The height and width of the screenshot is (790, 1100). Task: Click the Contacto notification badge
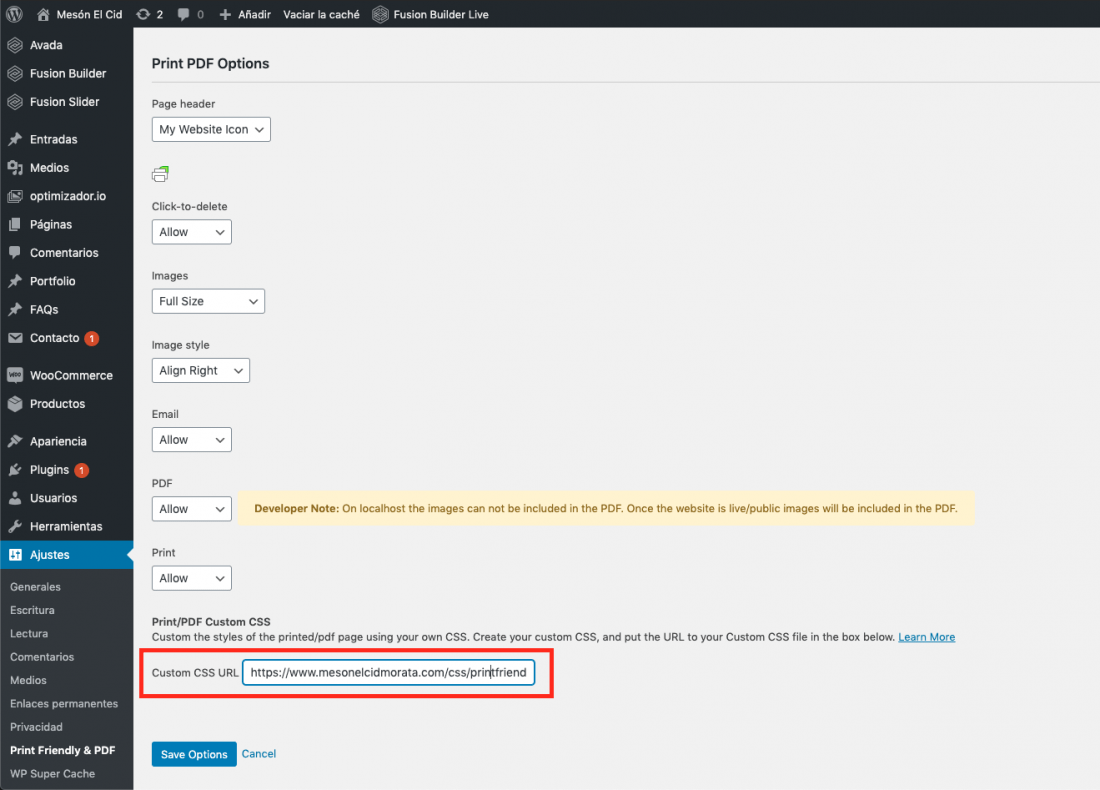click(92, 339)
